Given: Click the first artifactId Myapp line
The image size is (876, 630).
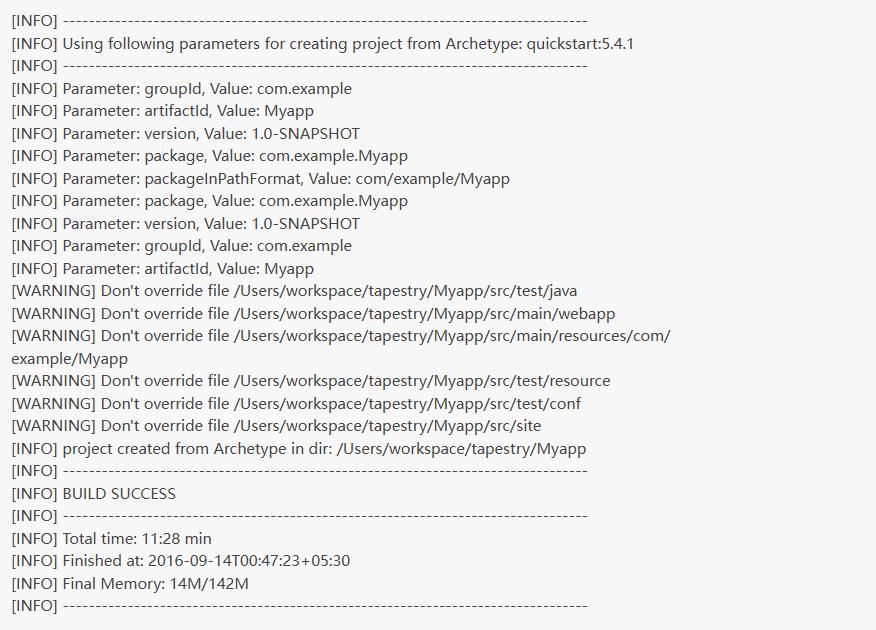Looking at the screenshot, I should coord(163,111).
